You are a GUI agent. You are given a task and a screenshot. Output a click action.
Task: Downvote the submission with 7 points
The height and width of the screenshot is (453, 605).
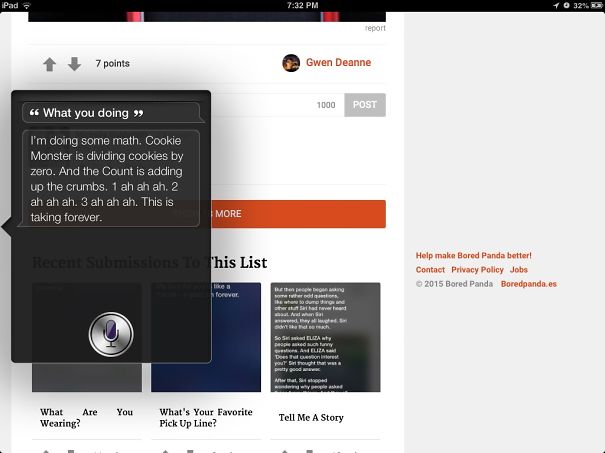pyautogui.click(x=74, y=64)
